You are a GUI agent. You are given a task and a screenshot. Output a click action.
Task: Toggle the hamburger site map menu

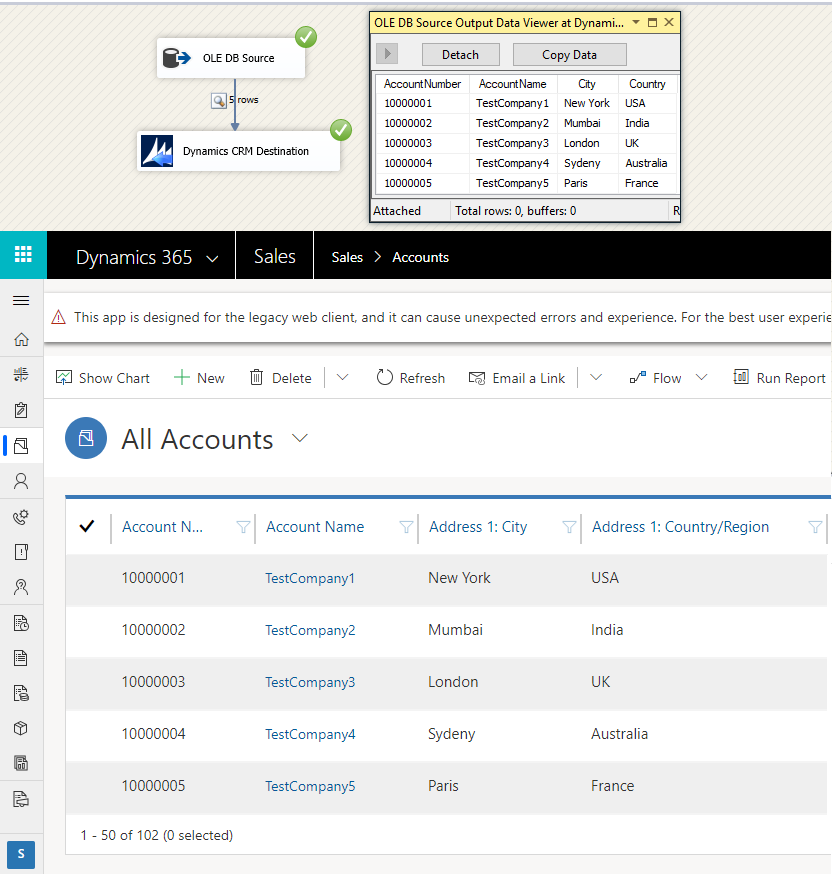coord(21,301)
